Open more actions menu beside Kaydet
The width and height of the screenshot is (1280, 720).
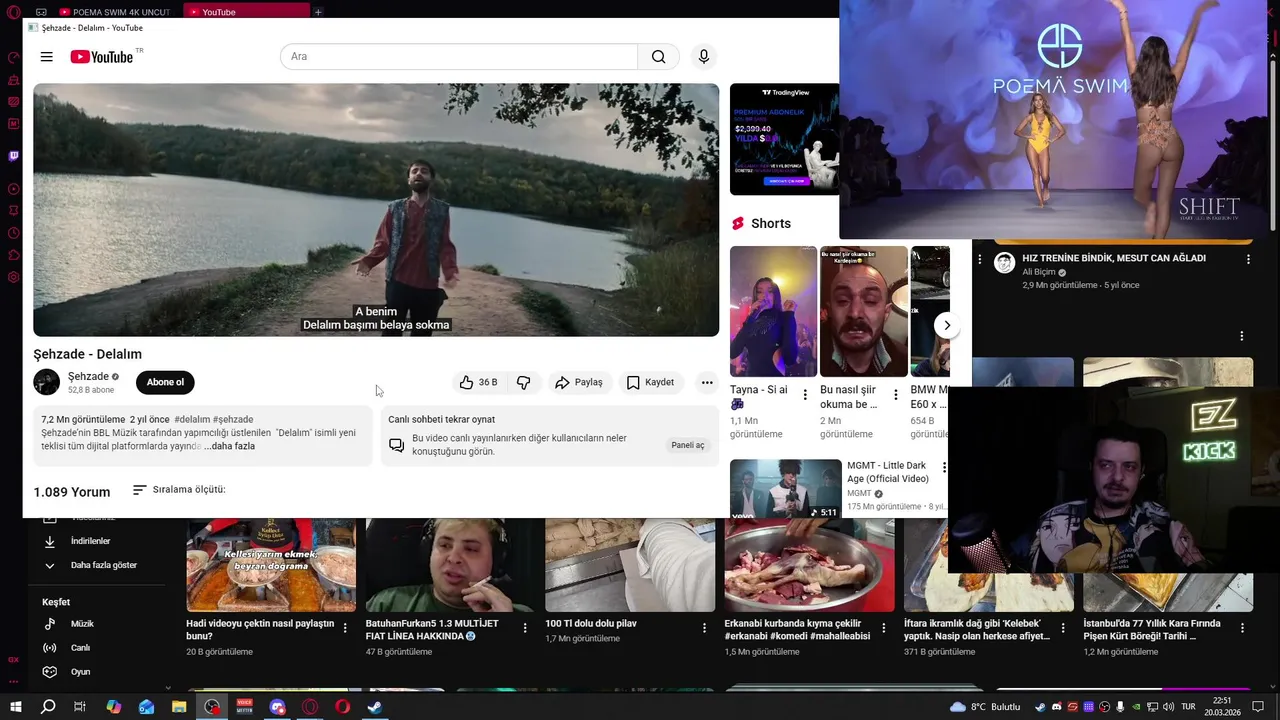(x=707, y=382)
